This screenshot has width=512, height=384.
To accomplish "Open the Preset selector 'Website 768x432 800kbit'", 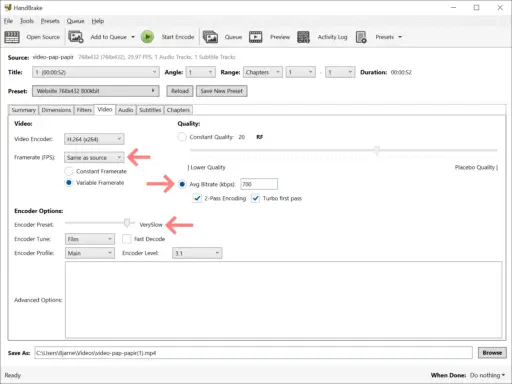I will (x=96, y=91).
